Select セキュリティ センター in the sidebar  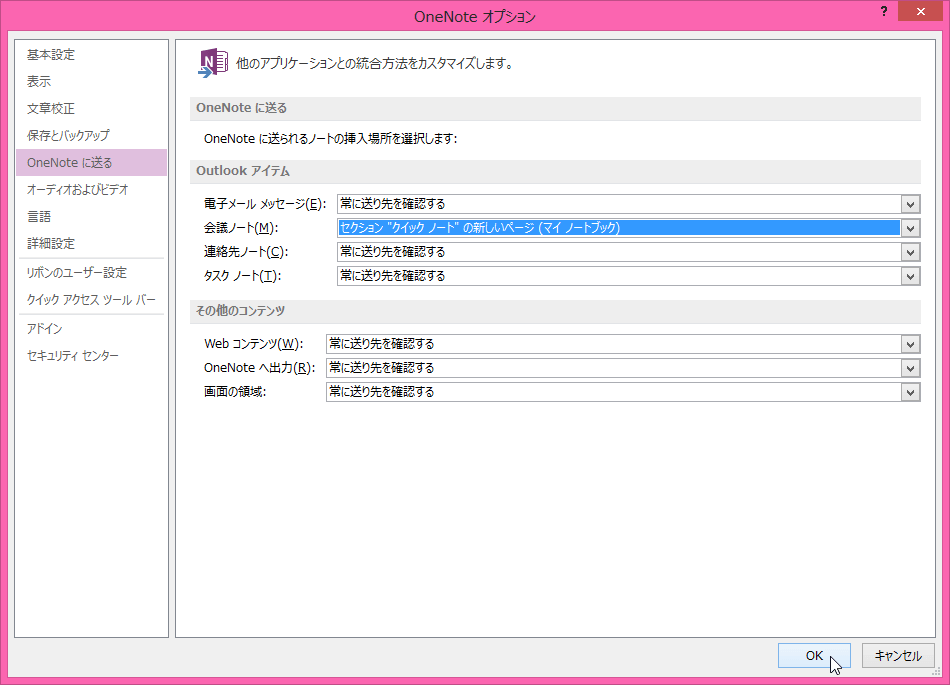(91, 356)
